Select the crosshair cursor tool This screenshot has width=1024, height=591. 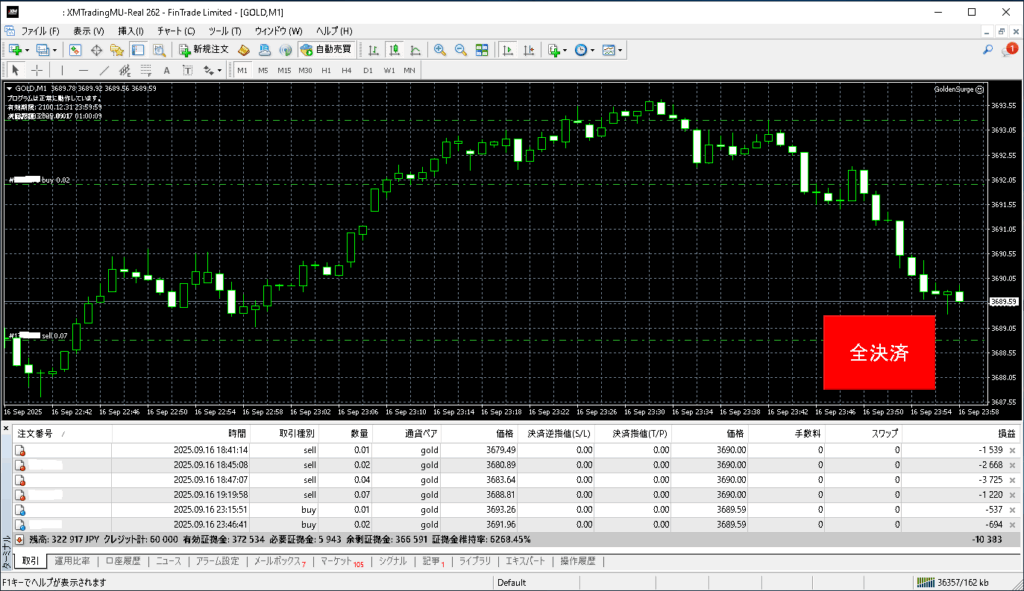point(37,70)
